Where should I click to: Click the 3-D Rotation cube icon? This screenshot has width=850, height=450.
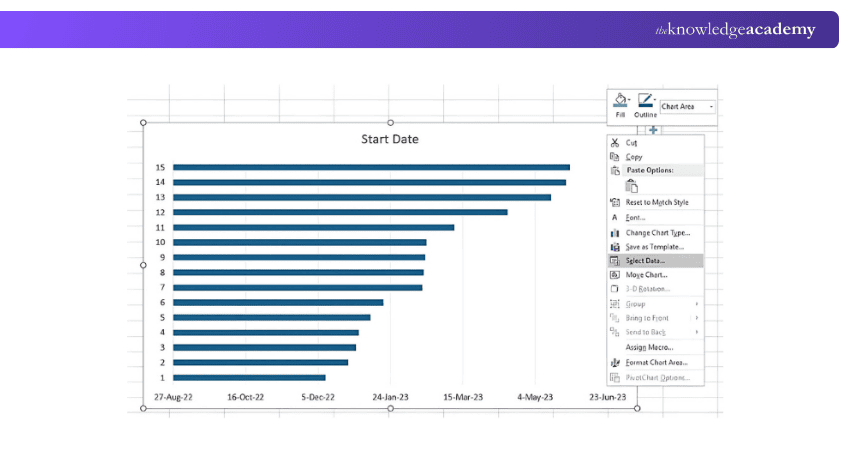click(615, 289)
